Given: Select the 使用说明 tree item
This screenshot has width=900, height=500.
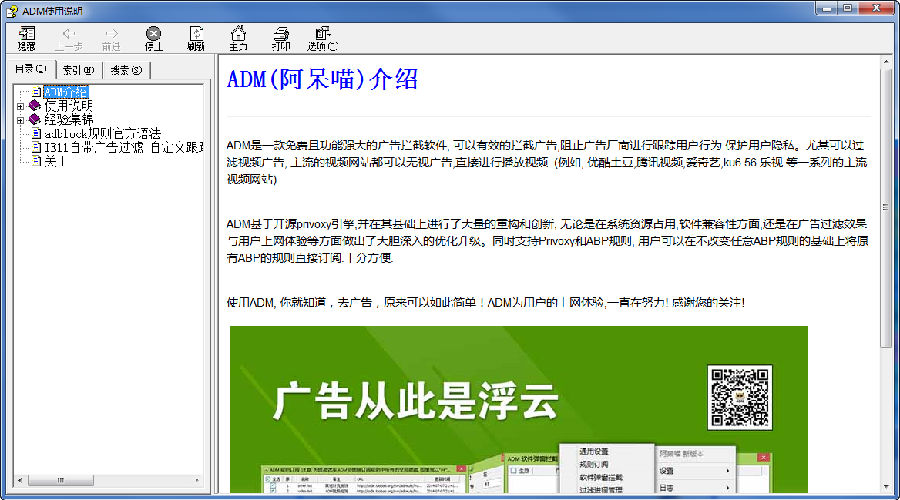Looking at the screenshot, I should click(68, 106).
